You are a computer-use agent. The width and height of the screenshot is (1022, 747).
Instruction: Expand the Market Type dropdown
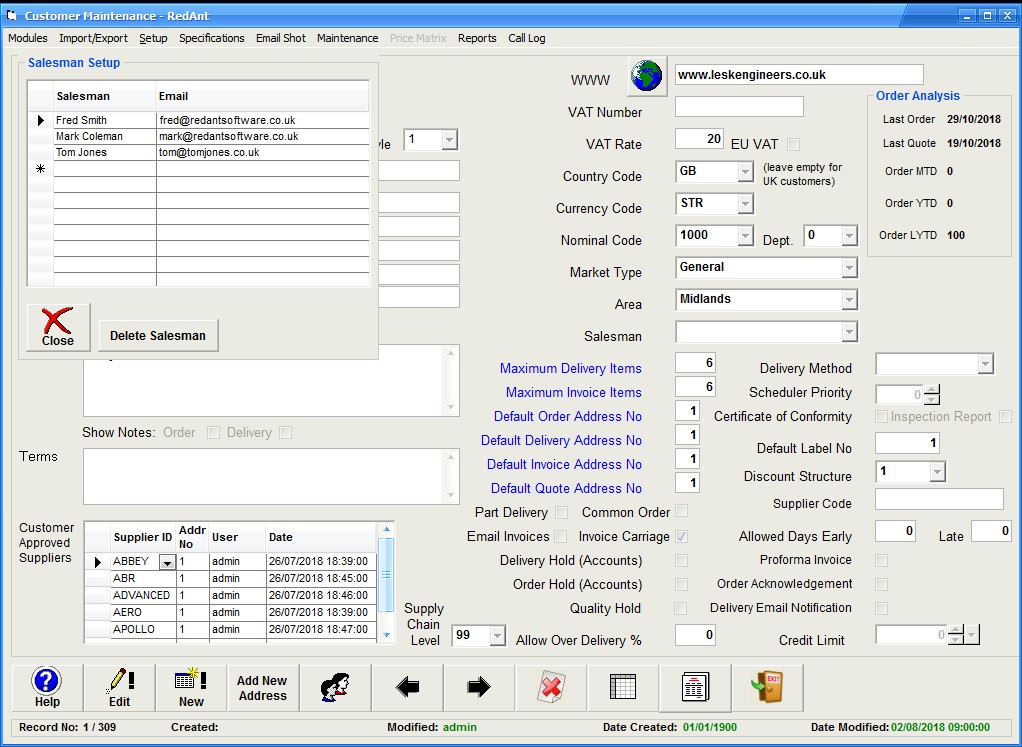(849, 268)
